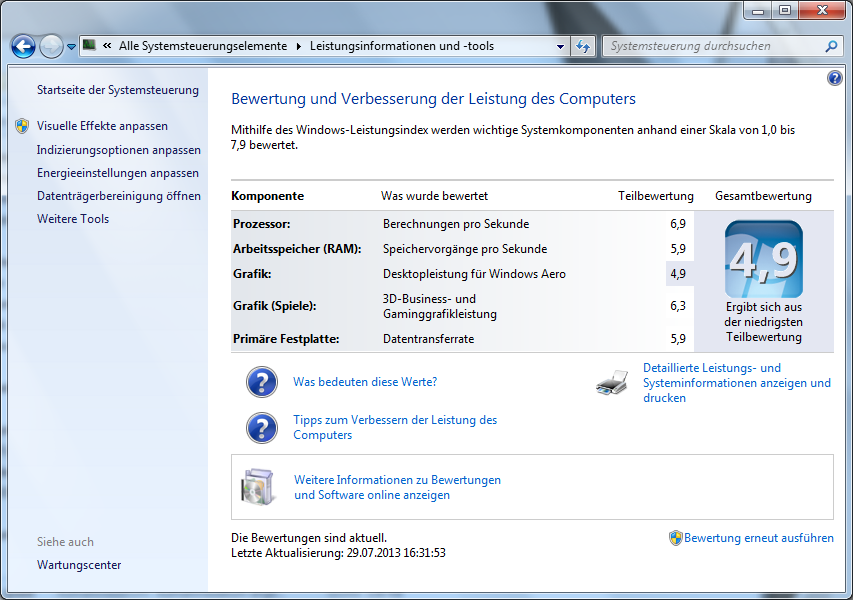
Task: Open the address bar history dropdown
Action: tap(560, 46)
